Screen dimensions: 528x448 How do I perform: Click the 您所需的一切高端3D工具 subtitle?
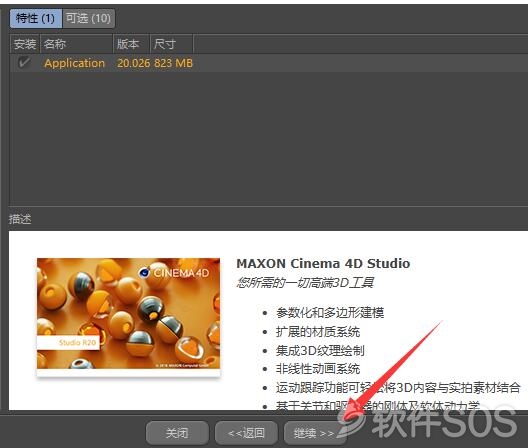(305, 282)
